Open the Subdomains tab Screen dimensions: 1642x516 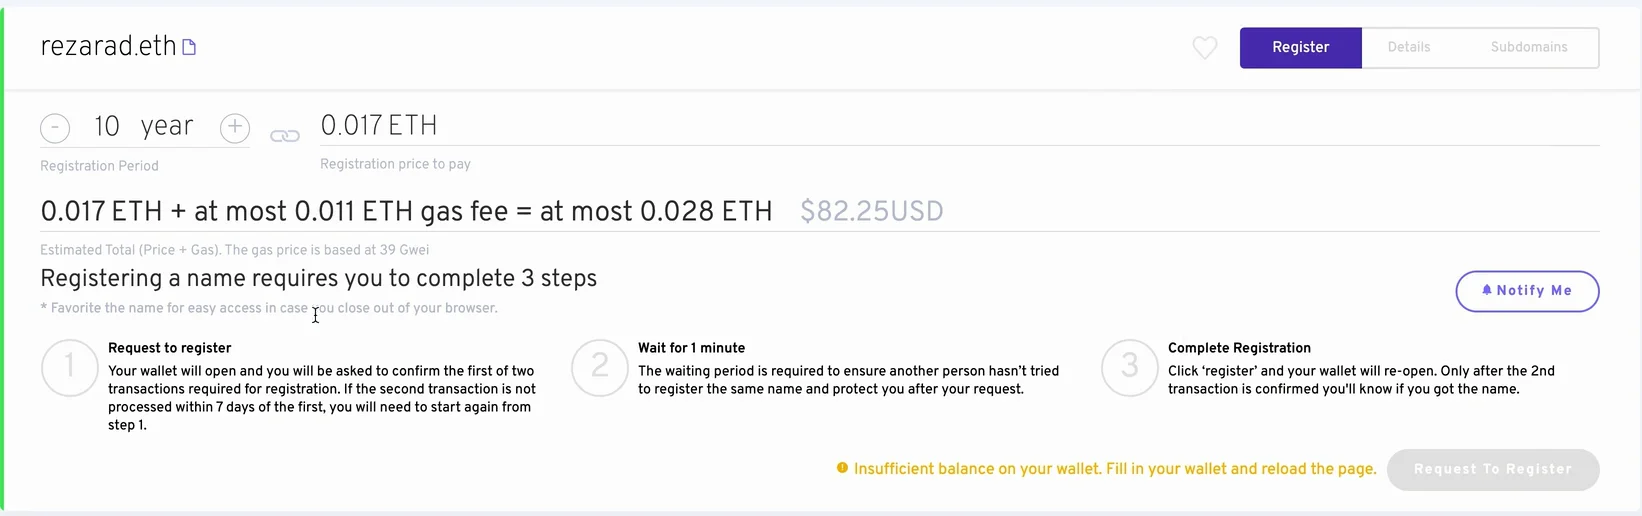pos(1528,47)
